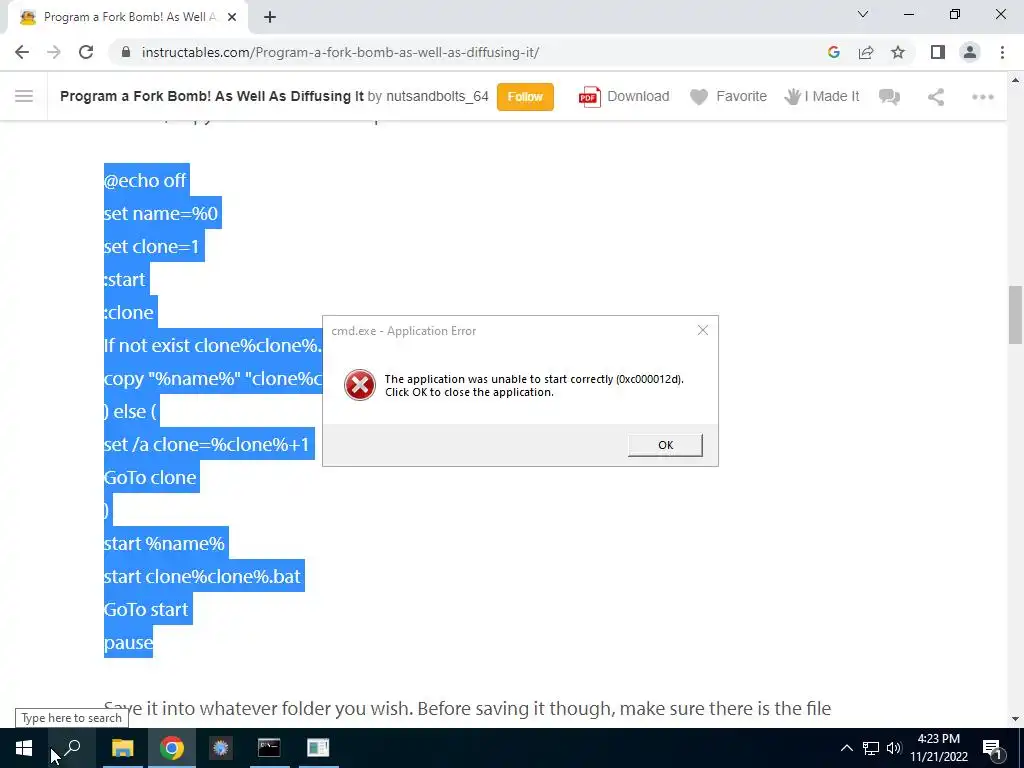Mark this Instructable as Favorite
The height and width of the screenshot is (768, 1024).
pos(728,97)
